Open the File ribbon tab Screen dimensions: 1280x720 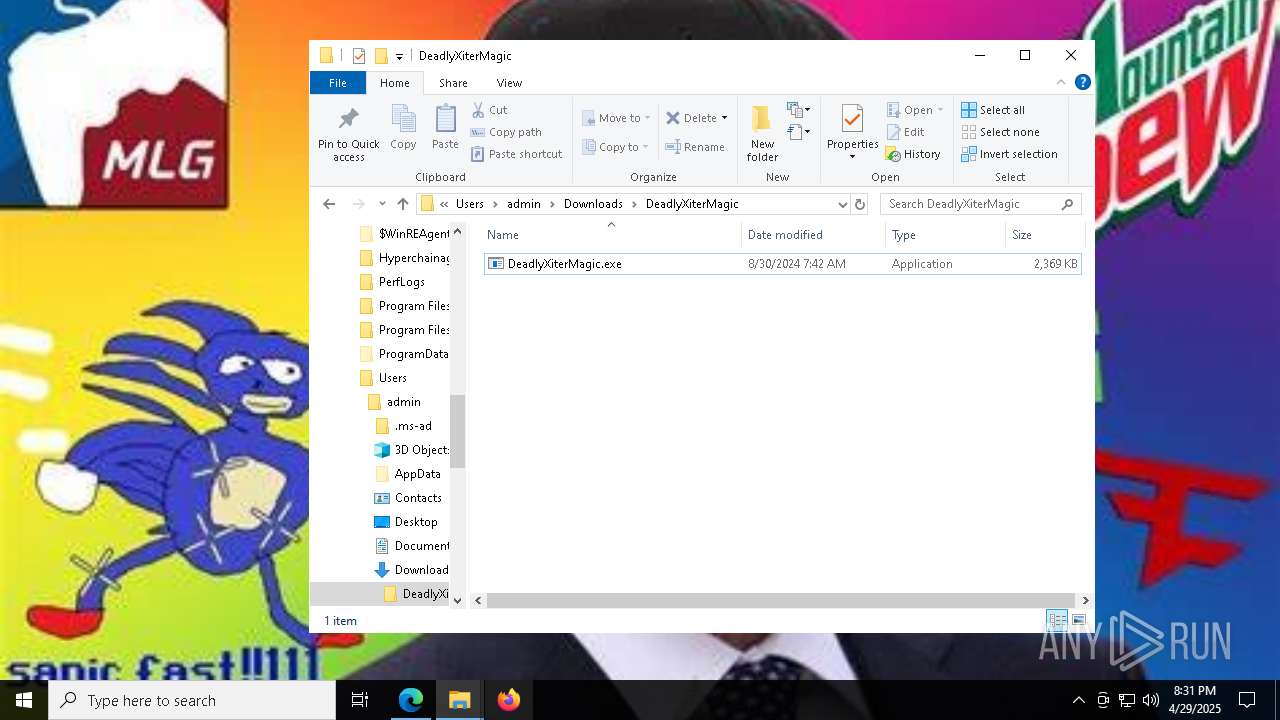coord(338,83)
